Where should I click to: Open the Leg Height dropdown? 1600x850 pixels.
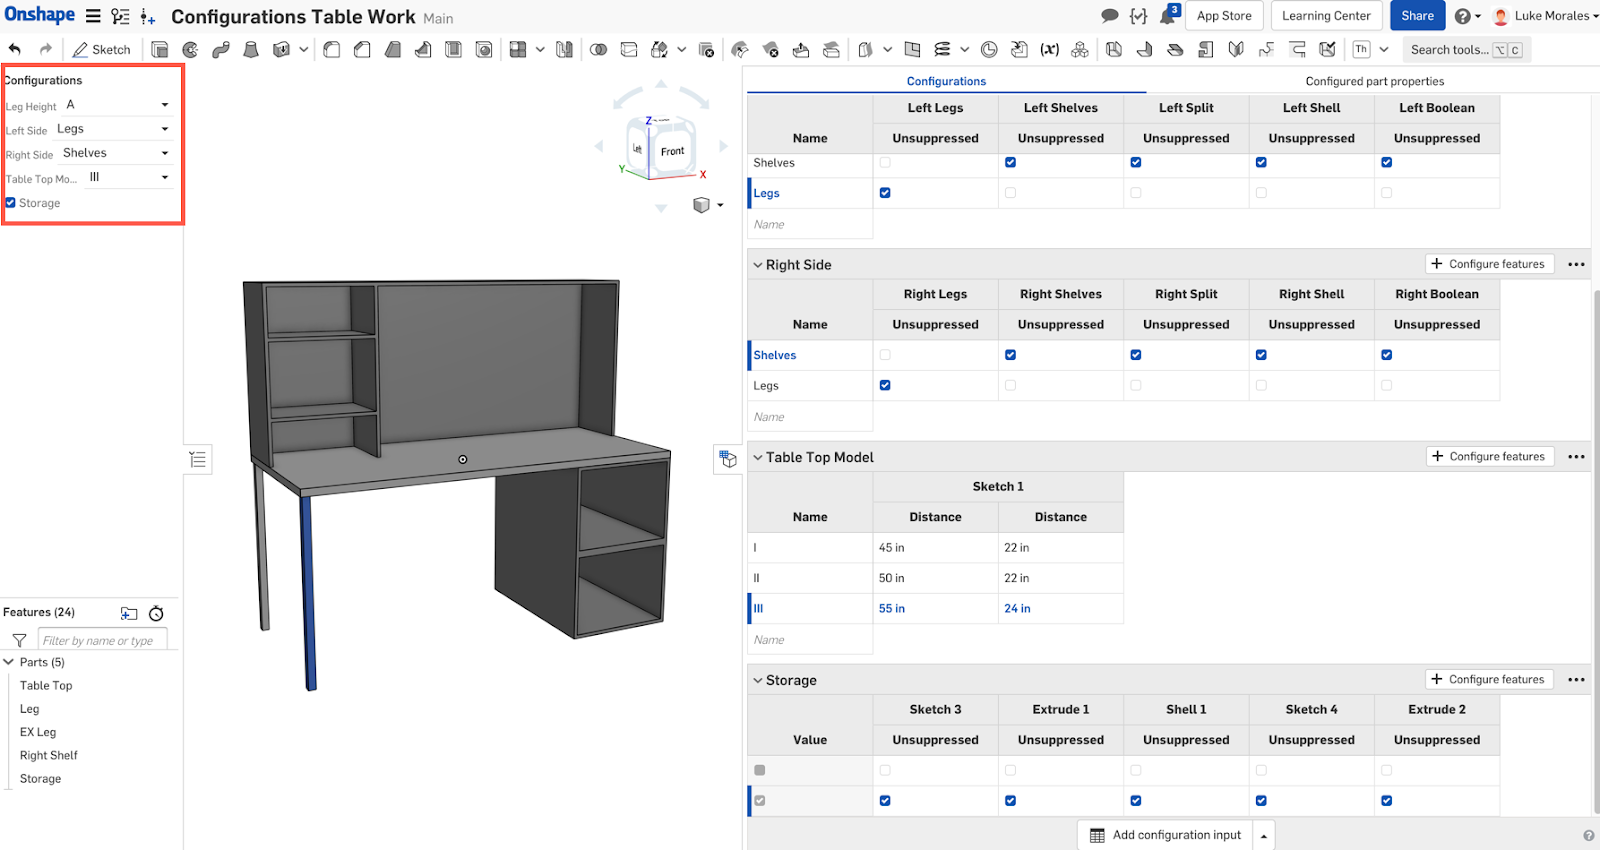click(x=118, y=105)
